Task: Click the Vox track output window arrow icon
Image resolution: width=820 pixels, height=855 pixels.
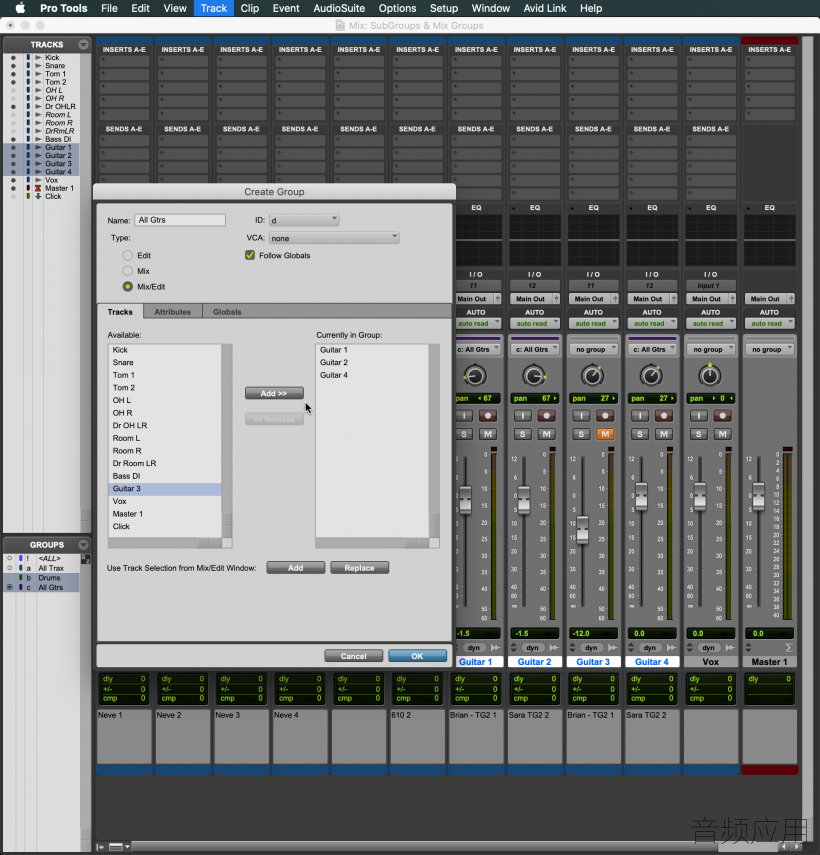Action: [731, 648]
